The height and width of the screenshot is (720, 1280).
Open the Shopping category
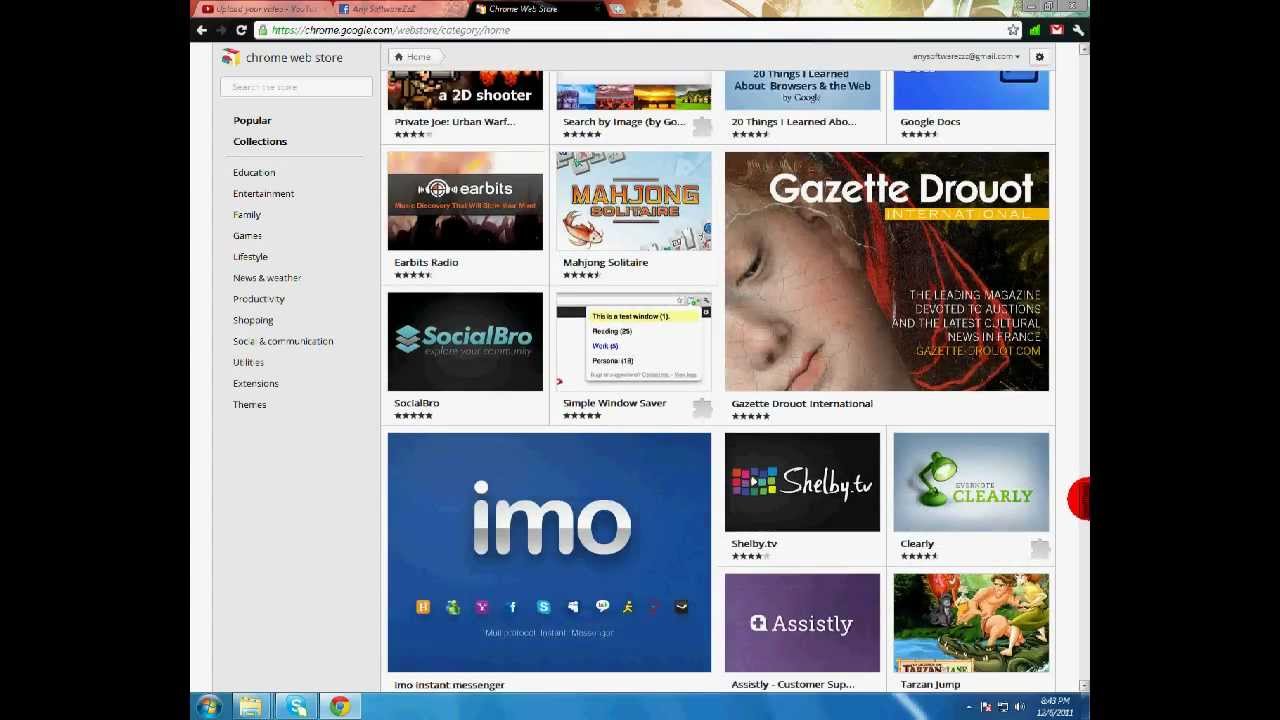pyautogui.click(x=253, y=320)
